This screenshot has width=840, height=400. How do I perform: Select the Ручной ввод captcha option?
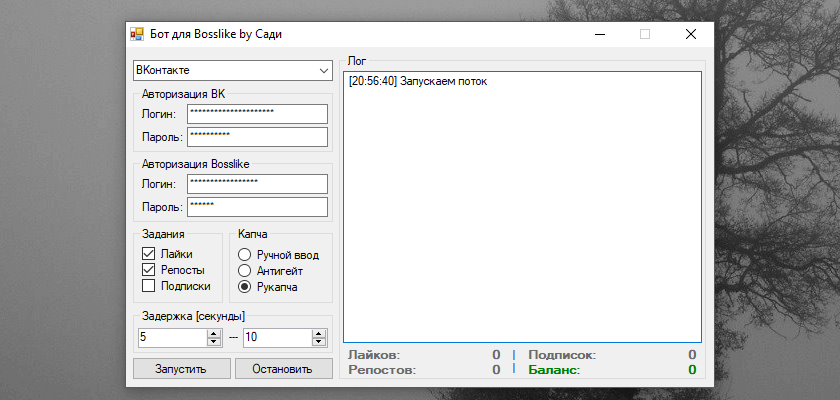244,255
